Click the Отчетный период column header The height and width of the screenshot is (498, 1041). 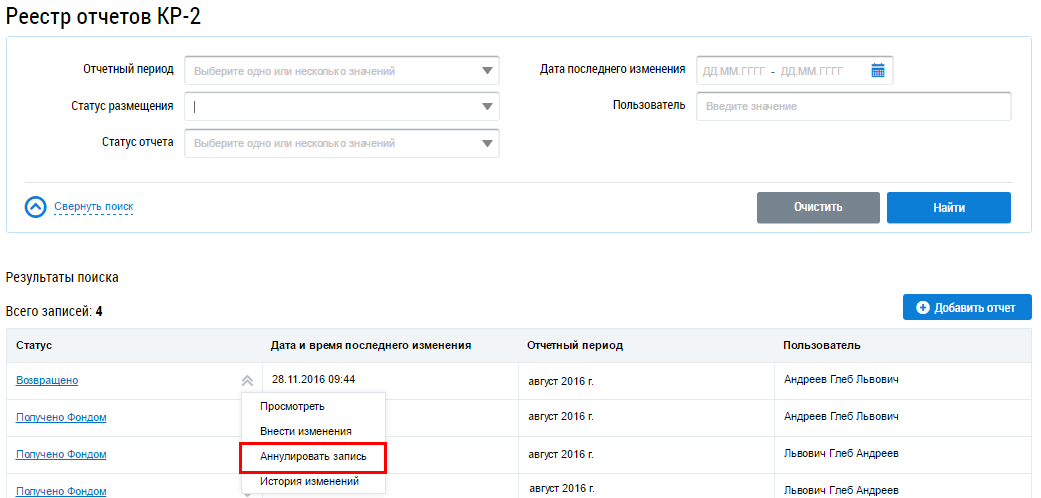(x=574, y=345)
